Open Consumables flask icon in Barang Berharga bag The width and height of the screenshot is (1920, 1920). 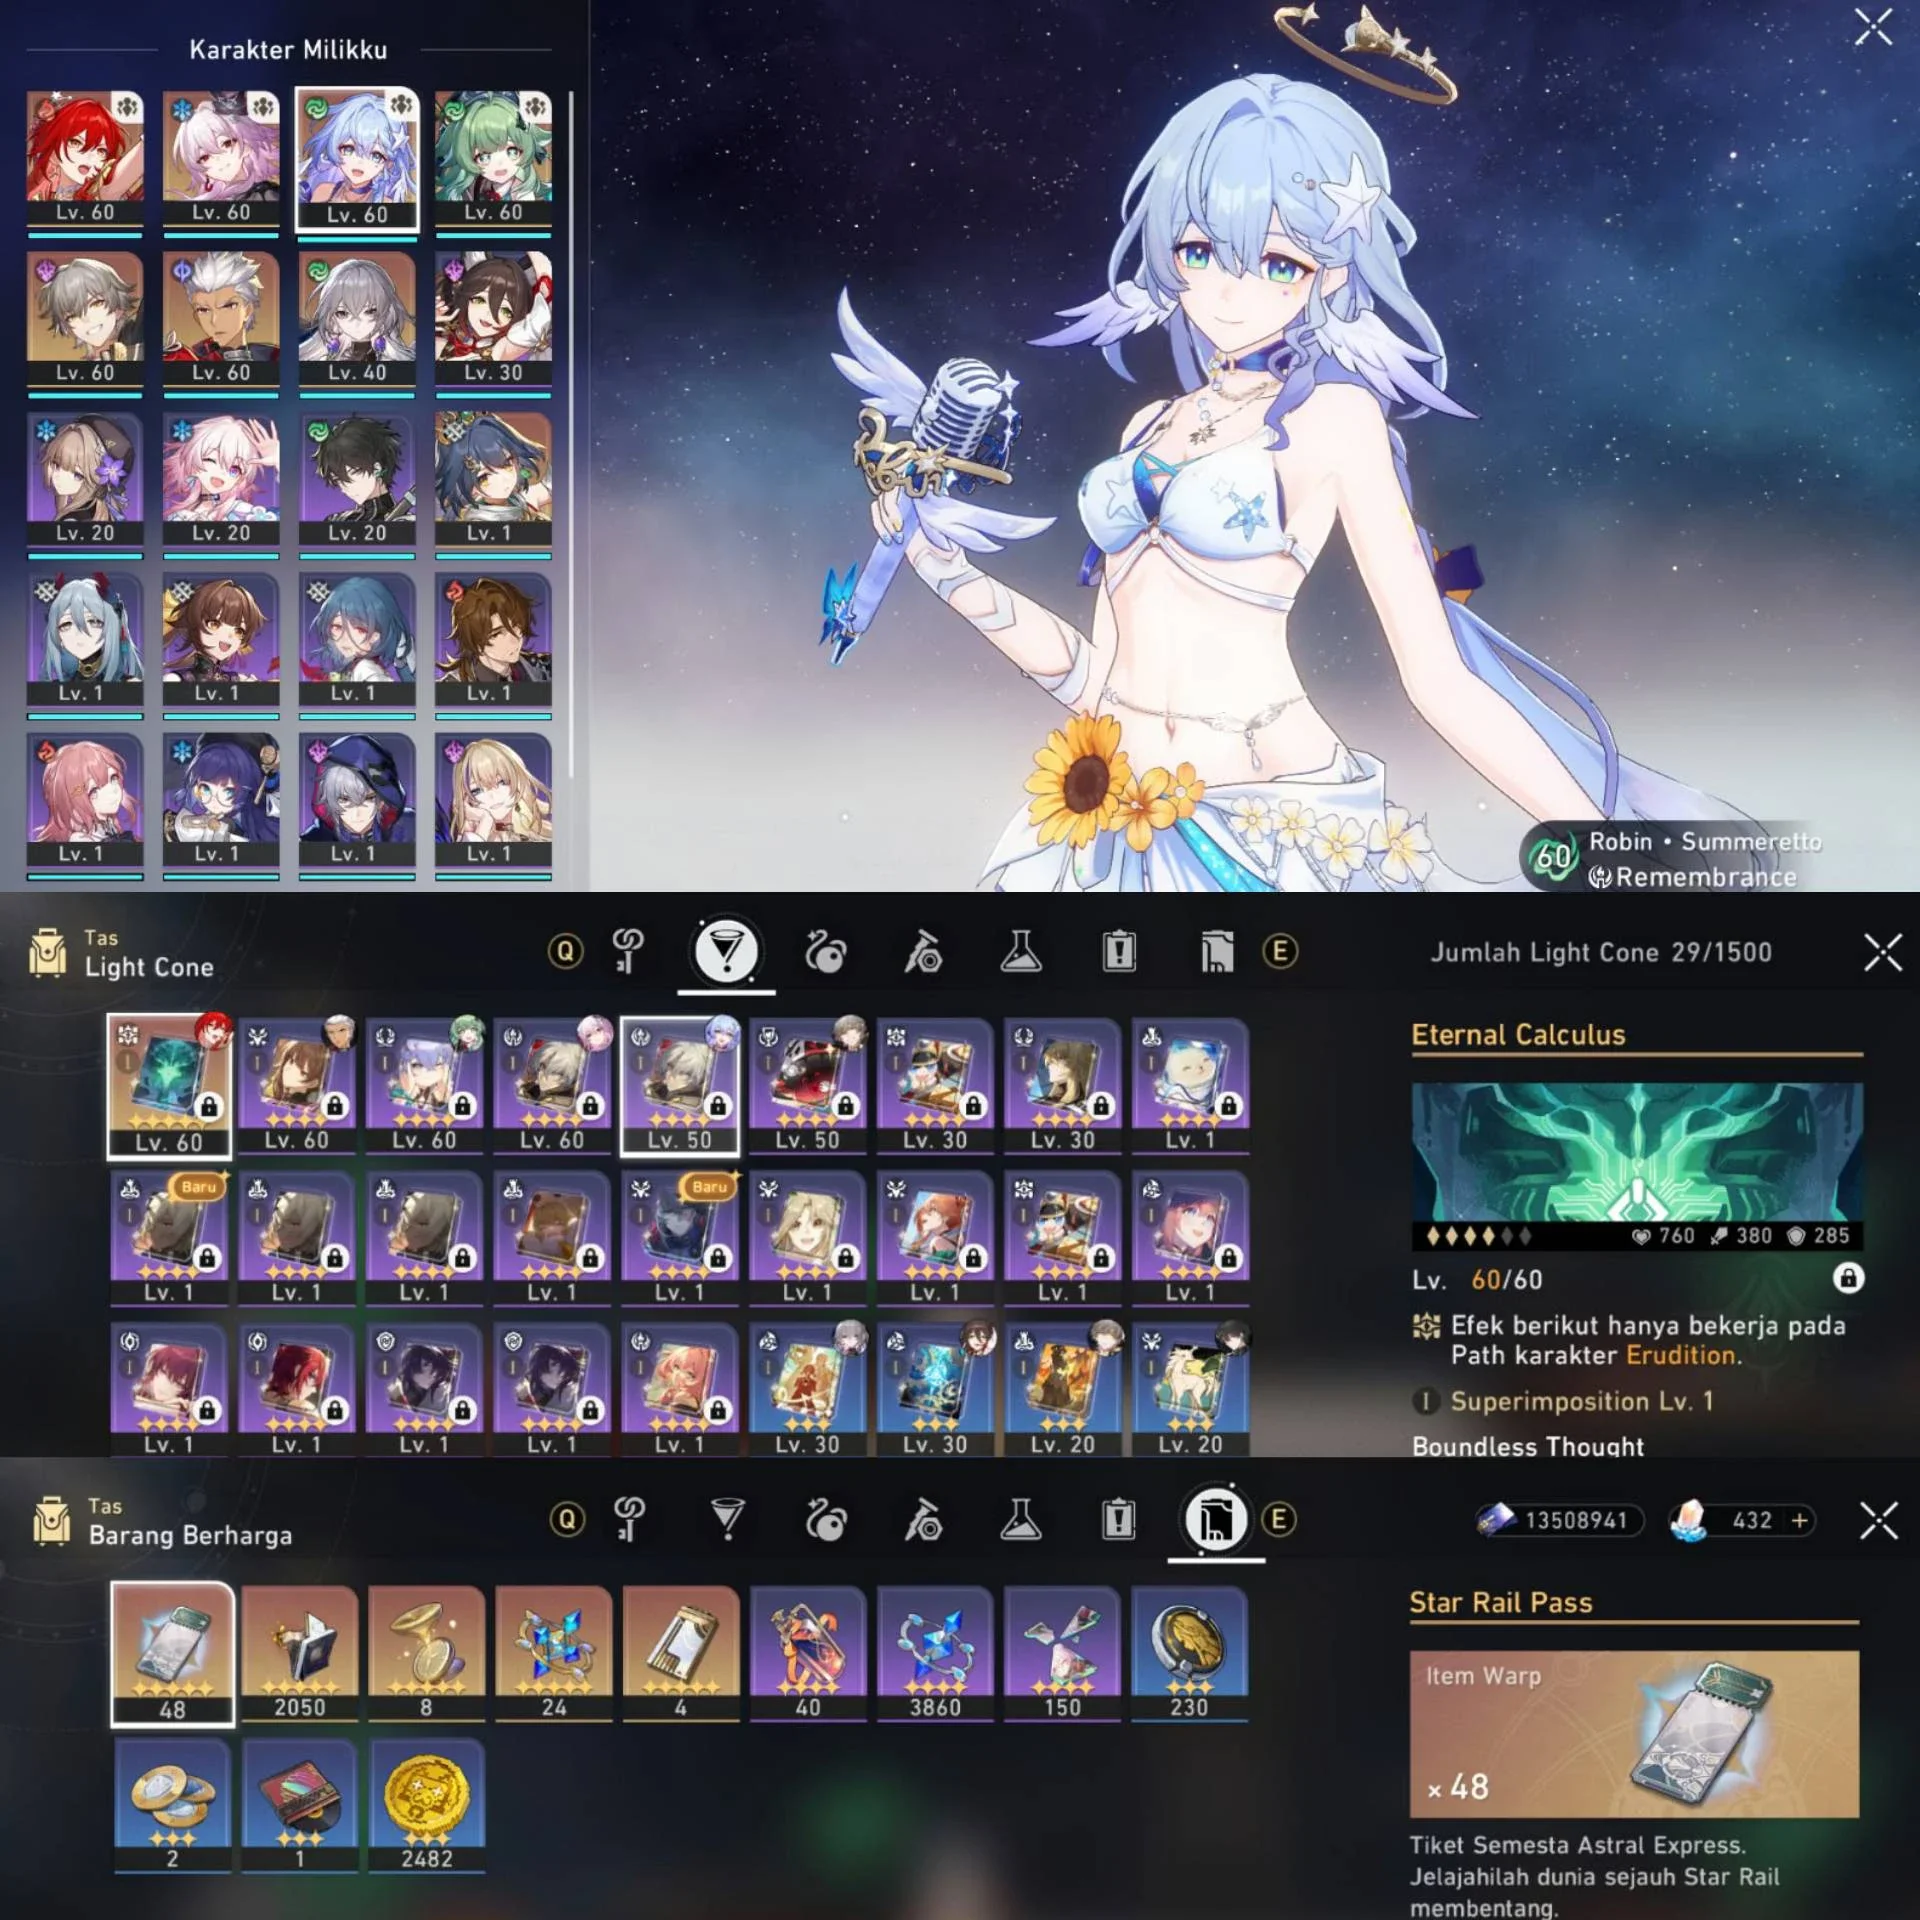[1021, 1520]
